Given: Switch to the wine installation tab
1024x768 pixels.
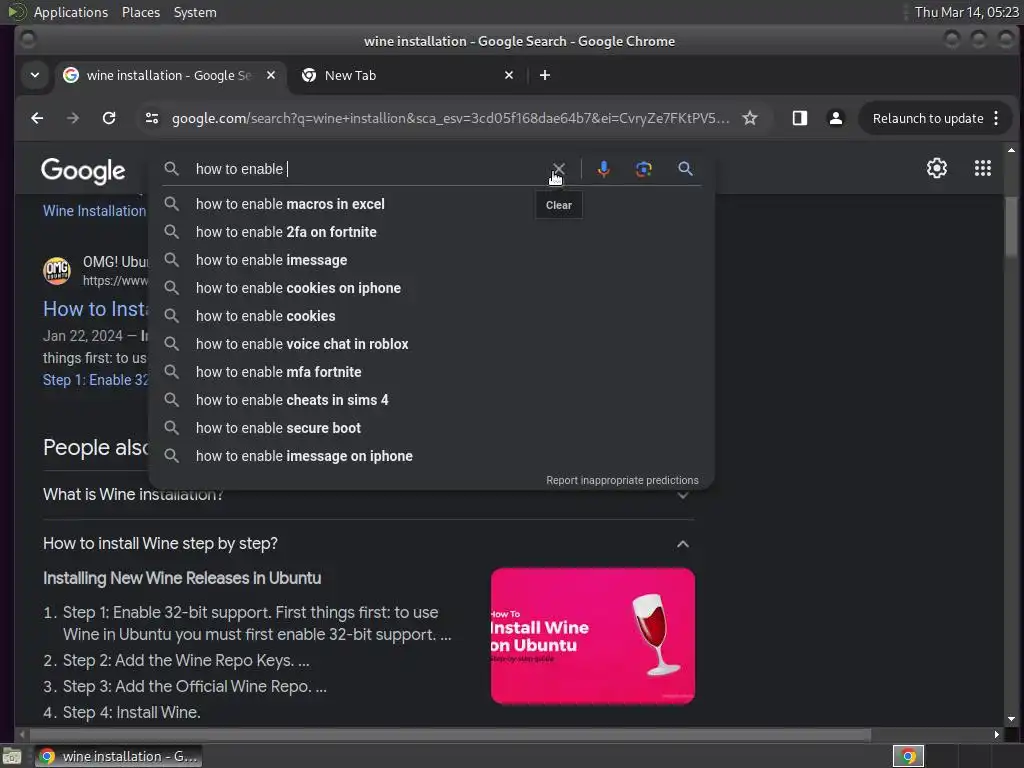Looking at the screenshot, I should [x=169, y=75].
